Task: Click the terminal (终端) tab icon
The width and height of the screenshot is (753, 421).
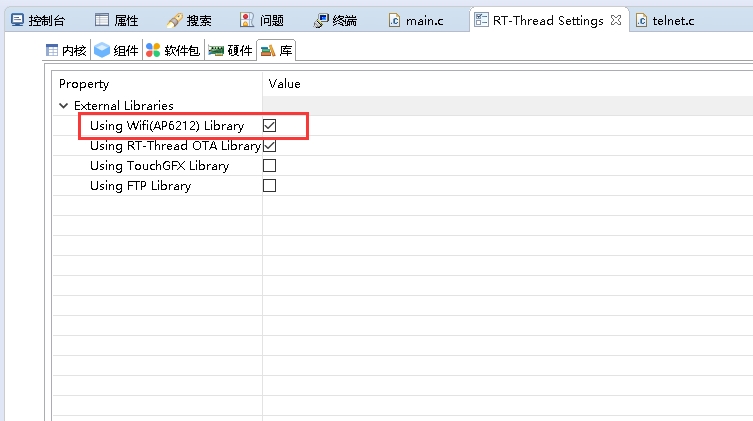Action: point(321,19)
